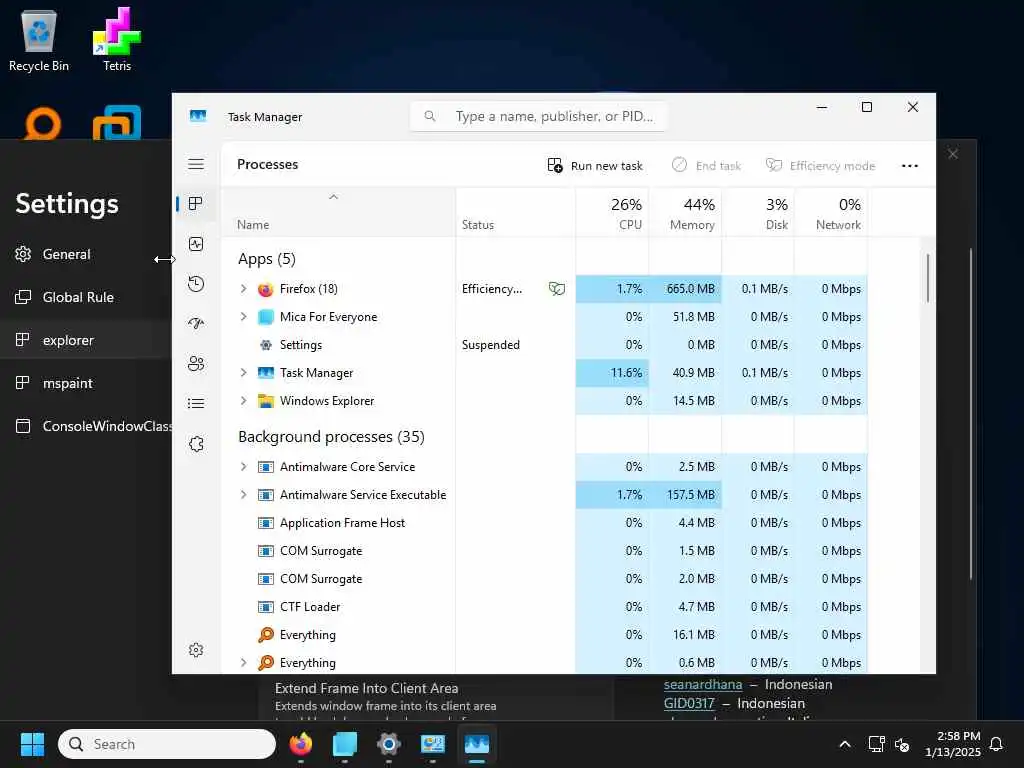Open the Startup apps icon in the sidebar
Screen dimensions: 1024x768
pos(196,324)
